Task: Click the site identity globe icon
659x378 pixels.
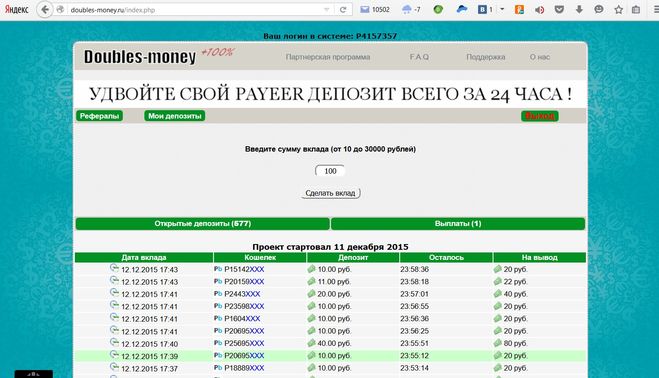Action: point(60,9)
